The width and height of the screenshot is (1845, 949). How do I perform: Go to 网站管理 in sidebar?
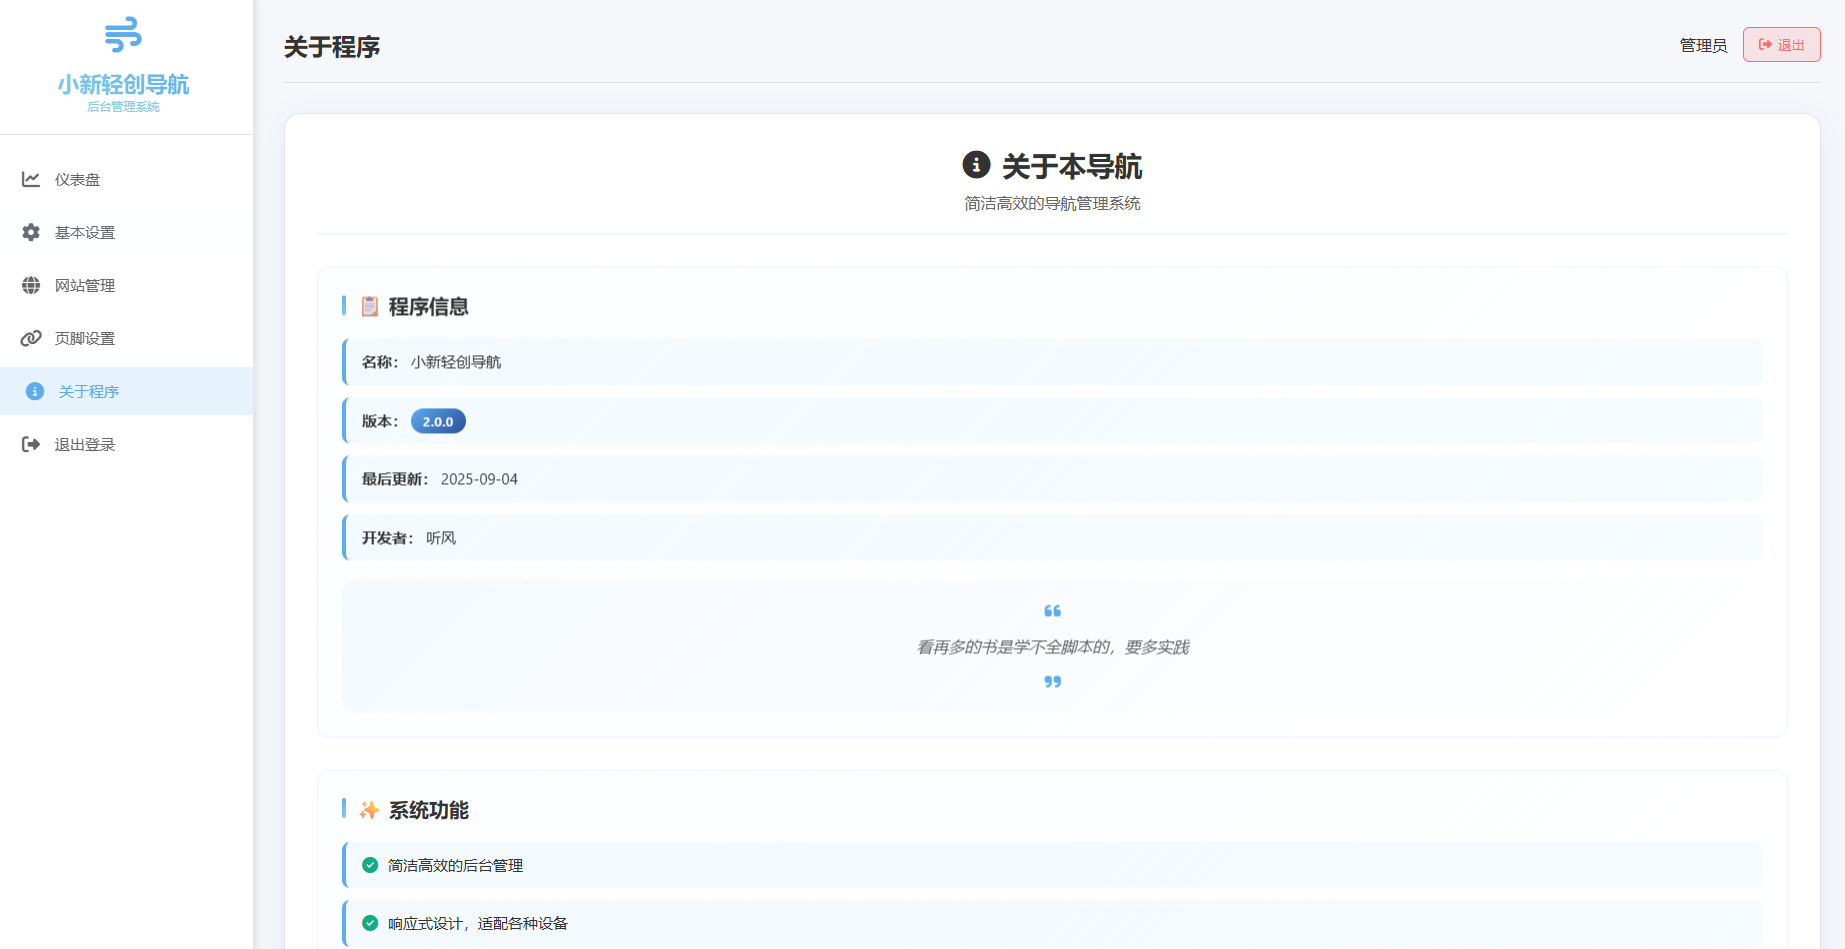(126, 285)
